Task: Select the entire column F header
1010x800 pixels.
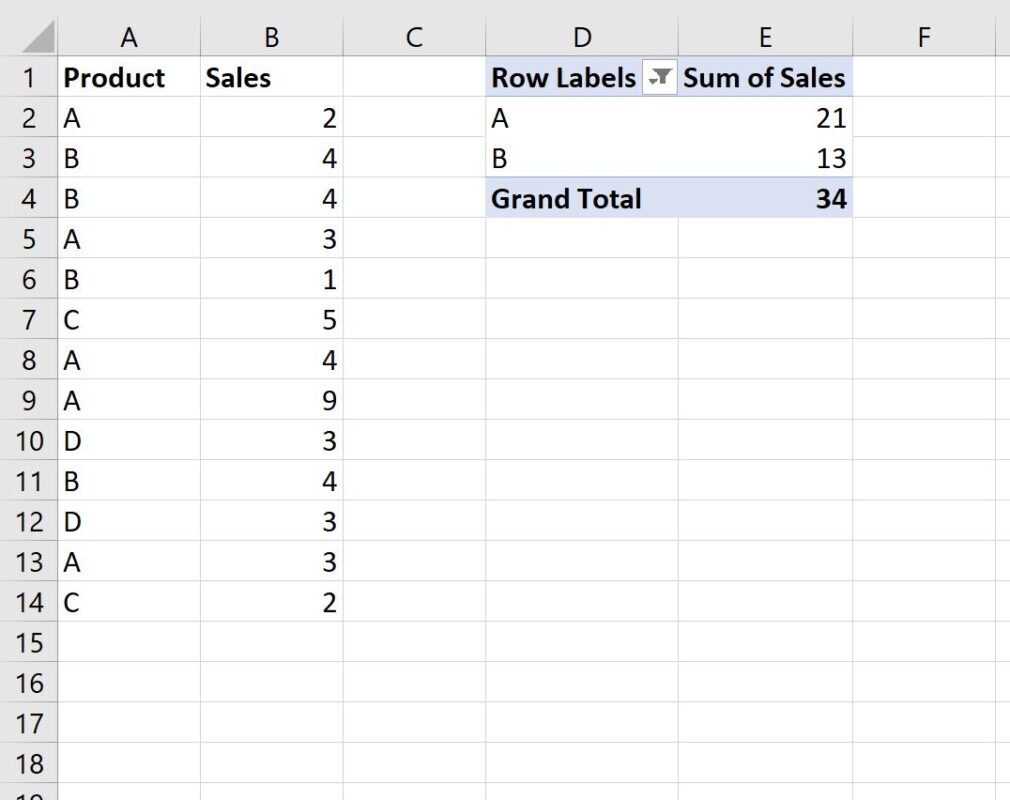Action: coord(923,36)
